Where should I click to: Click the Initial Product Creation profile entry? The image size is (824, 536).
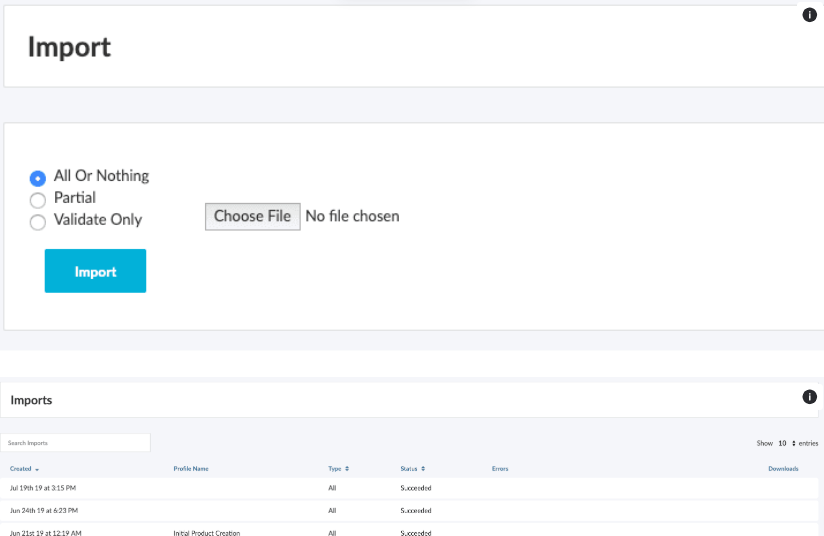tap(206, 533)
